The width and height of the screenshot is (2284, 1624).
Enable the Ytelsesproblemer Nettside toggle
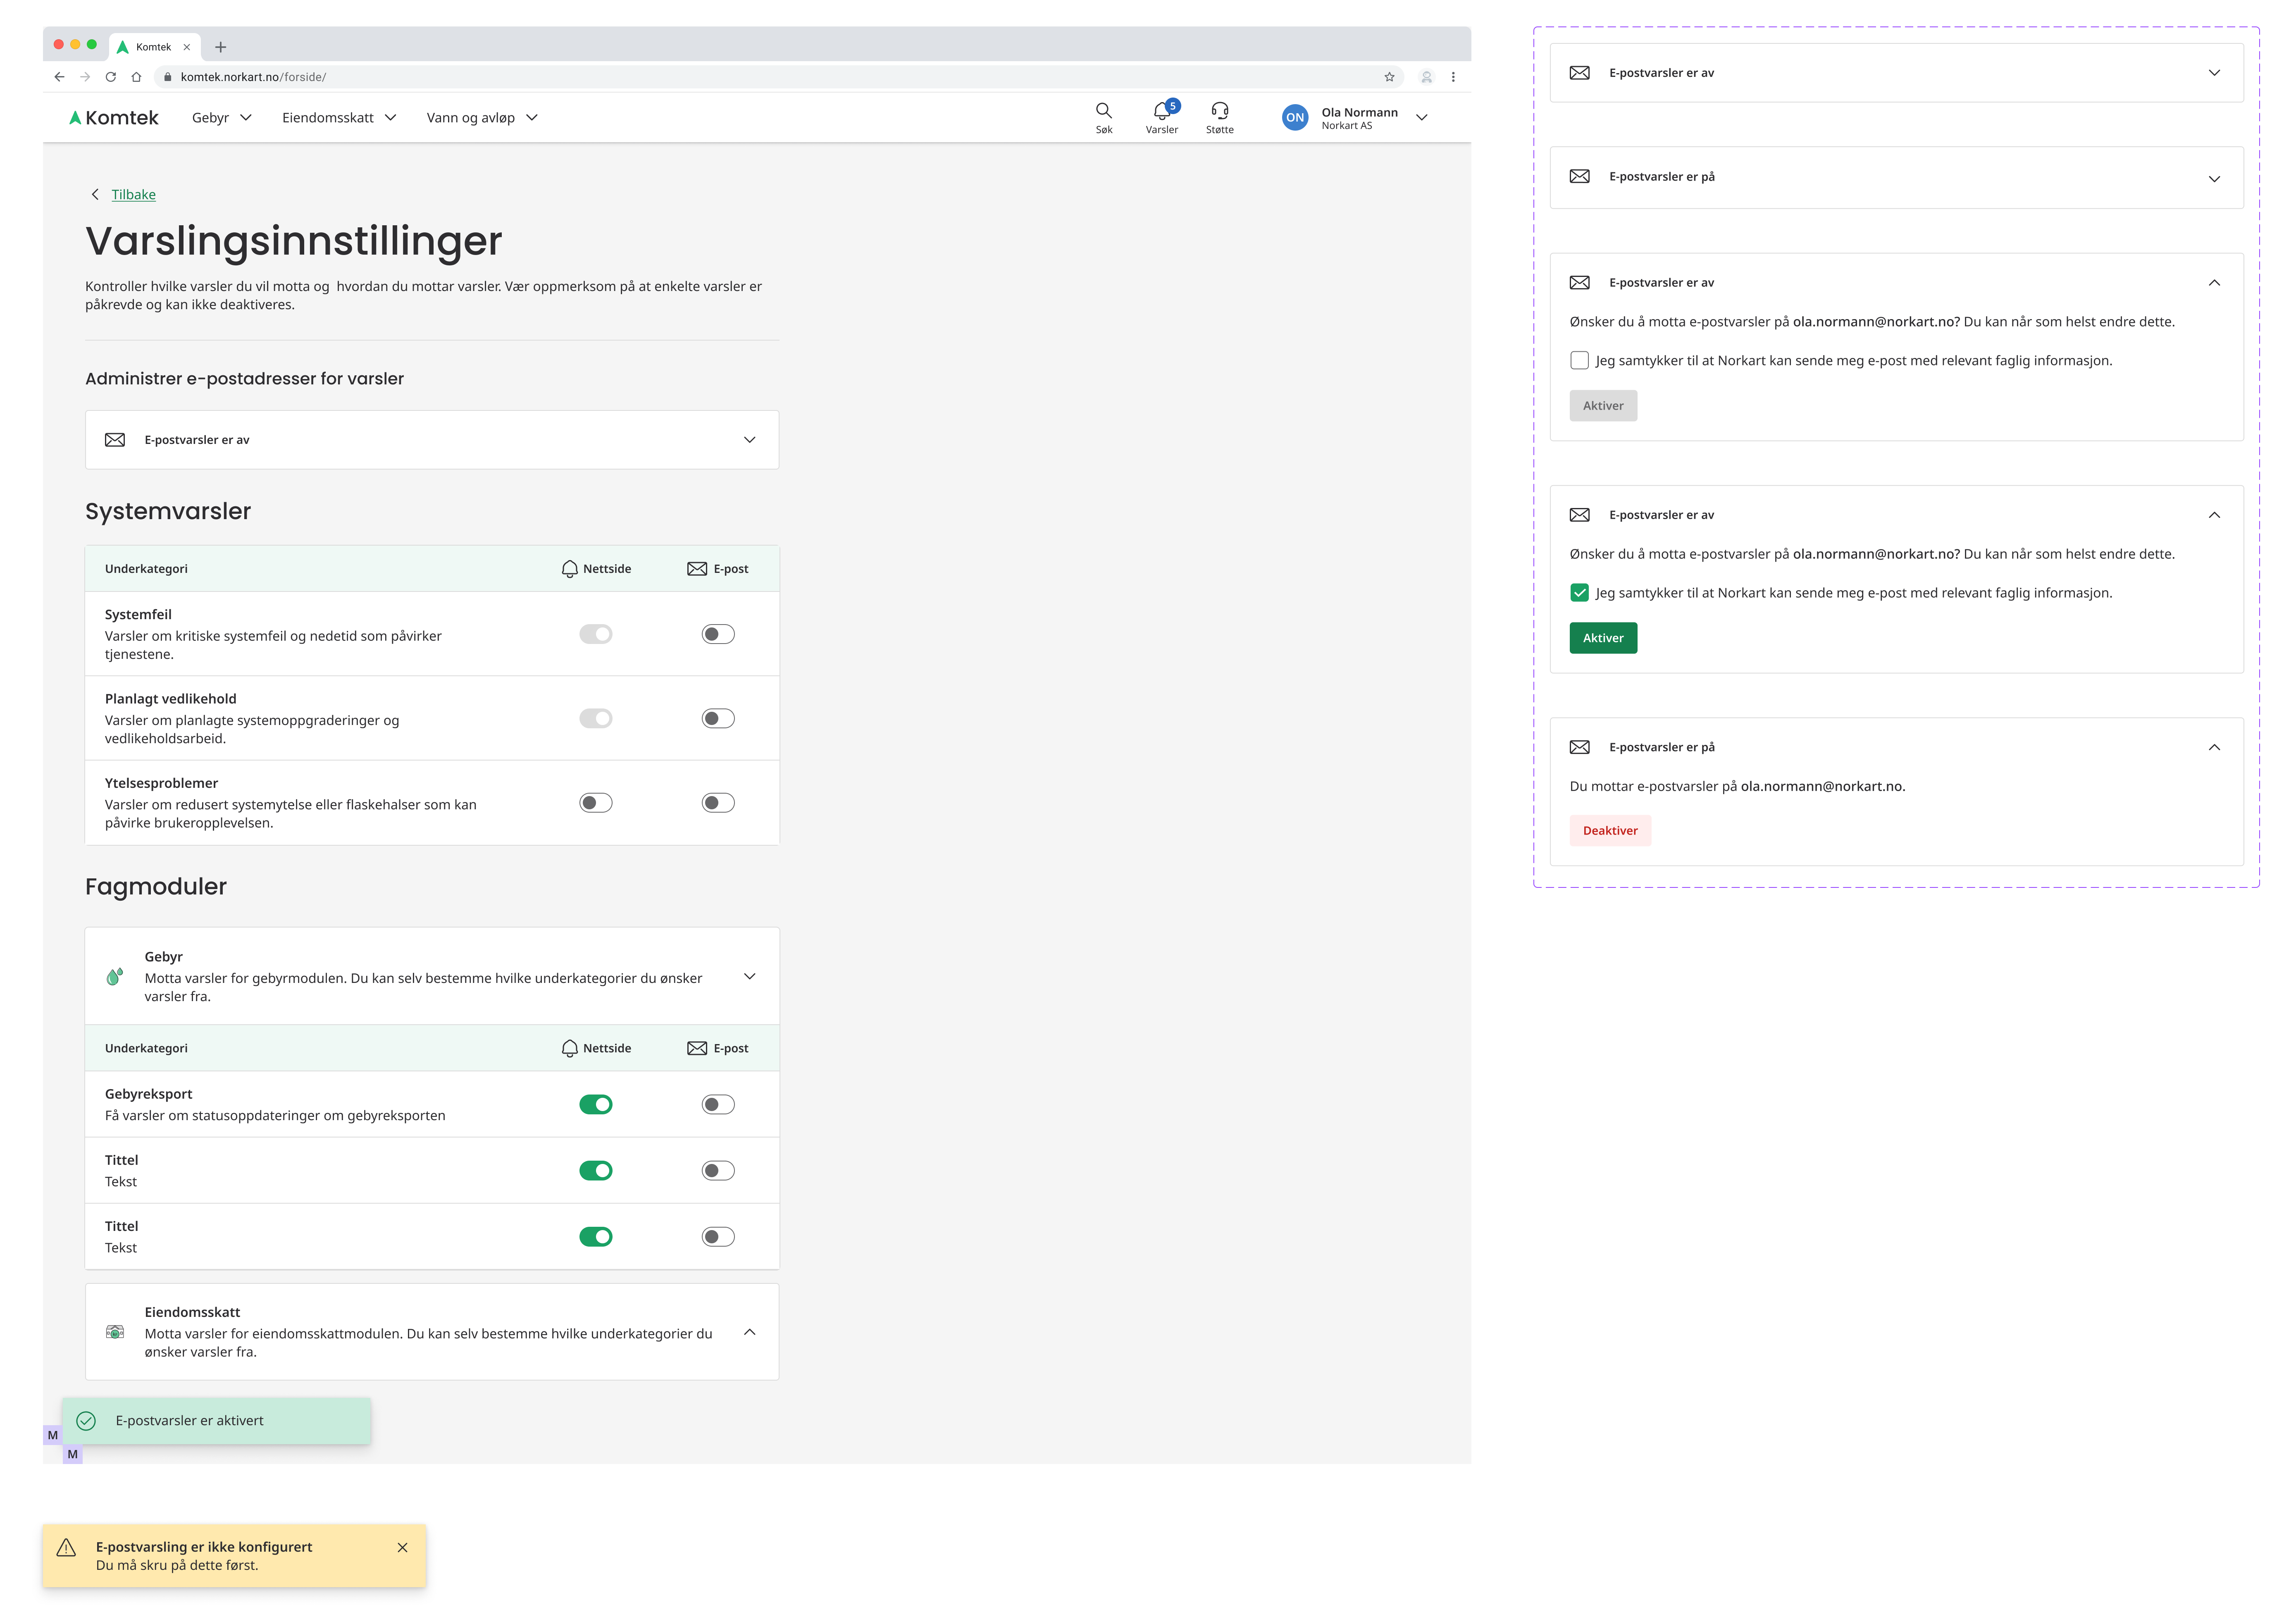click(x=595, y=803)
